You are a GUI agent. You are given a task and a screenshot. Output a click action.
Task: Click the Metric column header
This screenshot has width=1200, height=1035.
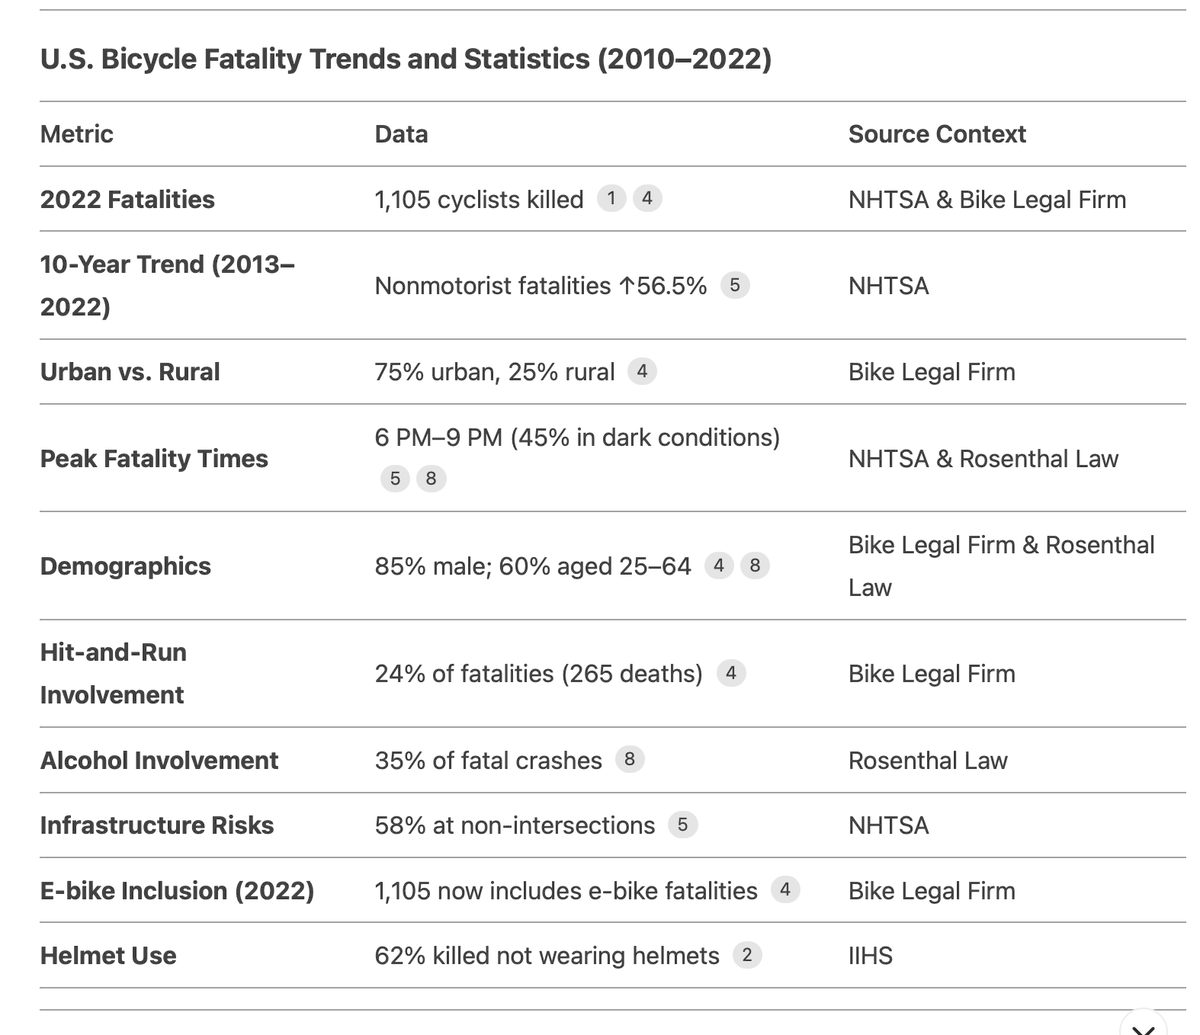(77, 134)
